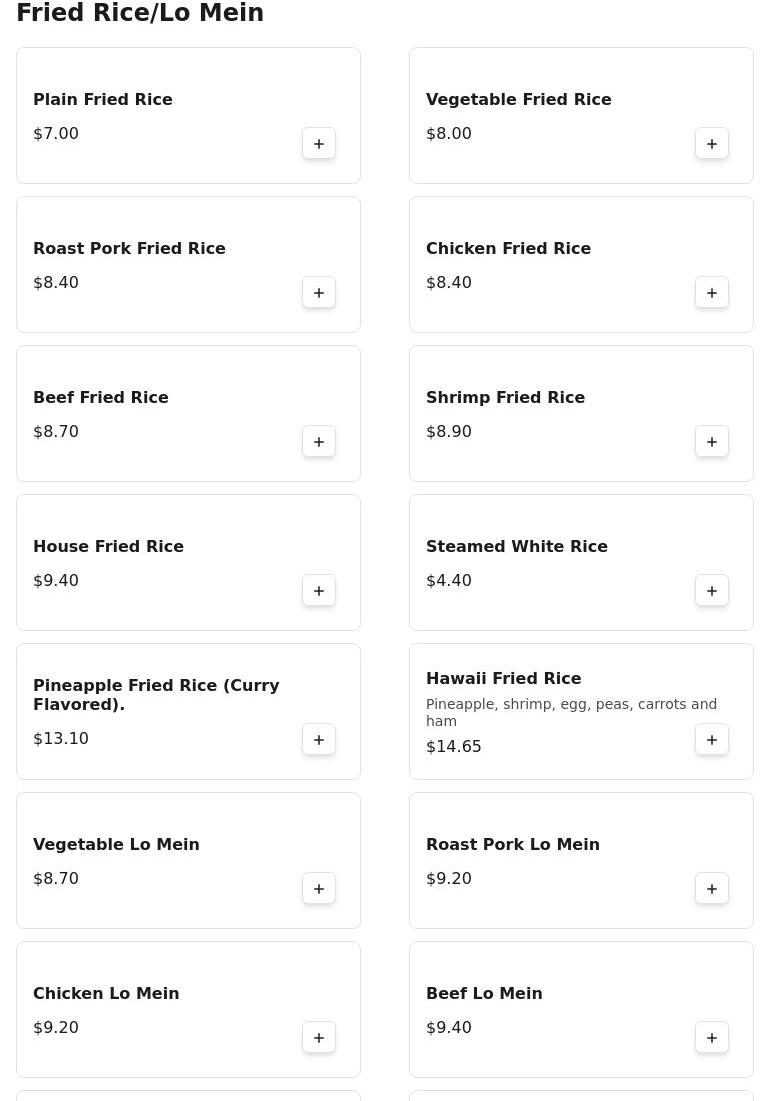Add Beef Lo Mein to cart

coord(712,1038)
